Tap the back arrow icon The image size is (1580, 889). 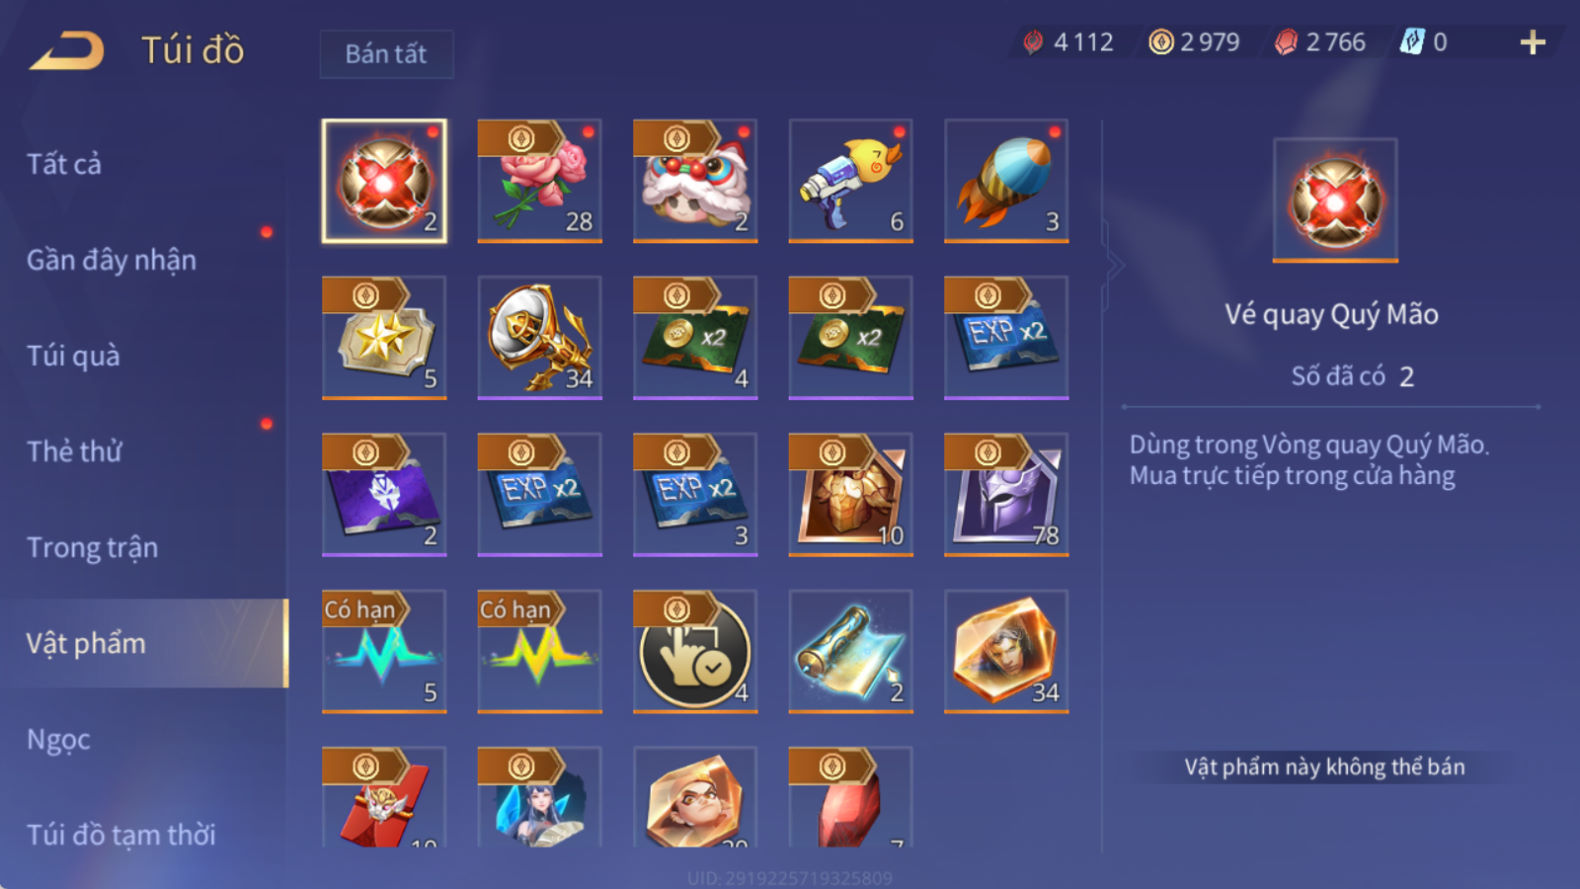click(68, 50)
